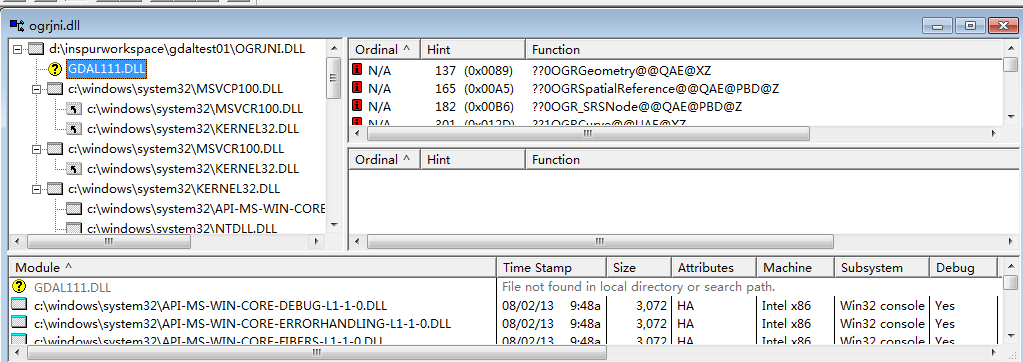Click the tree pane's horizontal scrollbar right arrow
The width and height of the screenshot is (1023, 362).
[317, 241]
